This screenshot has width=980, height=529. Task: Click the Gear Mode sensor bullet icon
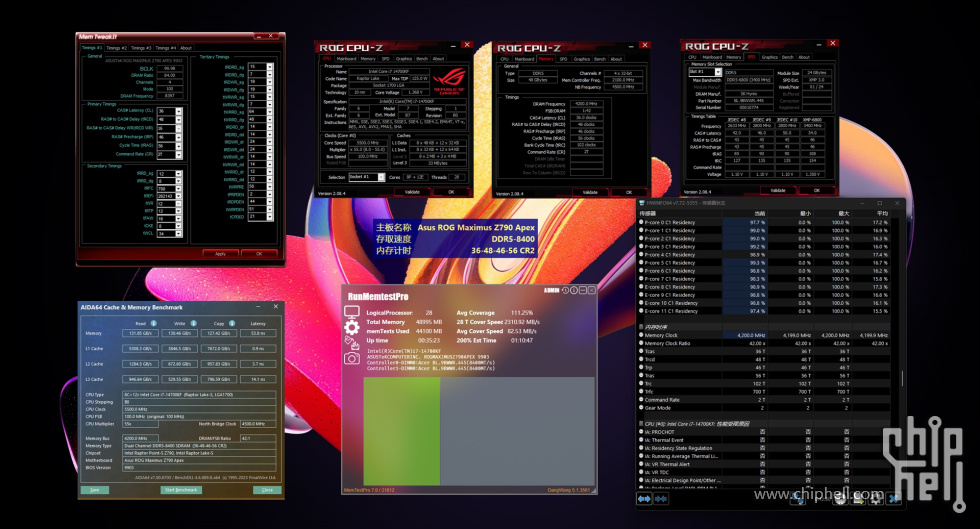(x=641, y=408)
